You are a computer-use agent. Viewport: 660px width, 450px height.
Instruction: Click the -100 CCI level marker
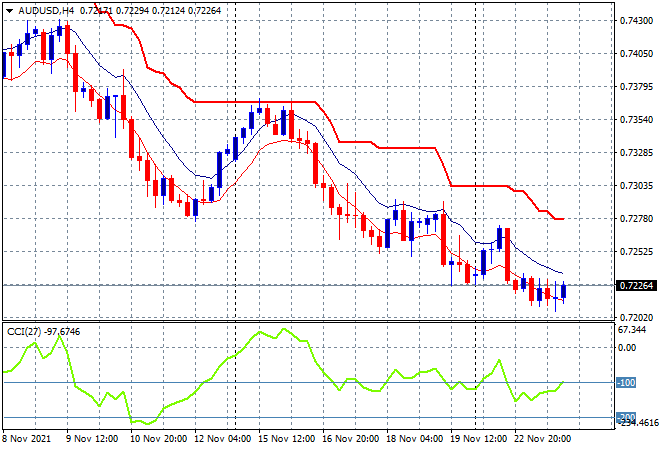point(626,383)
